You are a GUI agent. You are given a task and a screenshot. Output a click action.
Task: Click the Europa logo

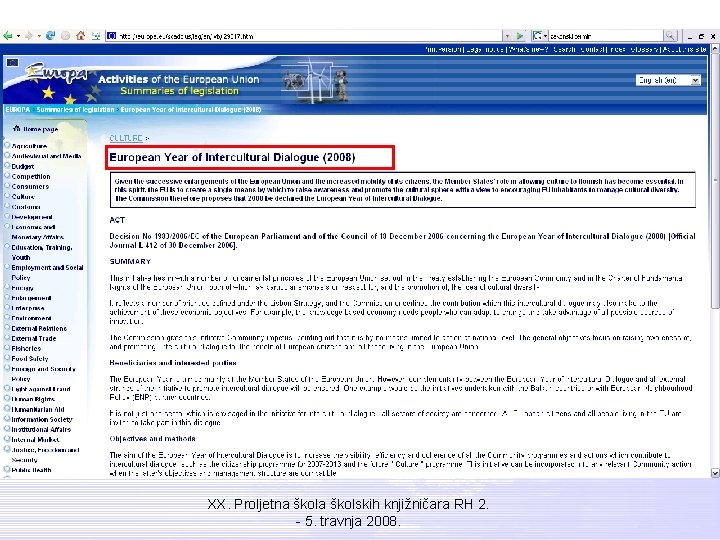click(x=56, y=73)
